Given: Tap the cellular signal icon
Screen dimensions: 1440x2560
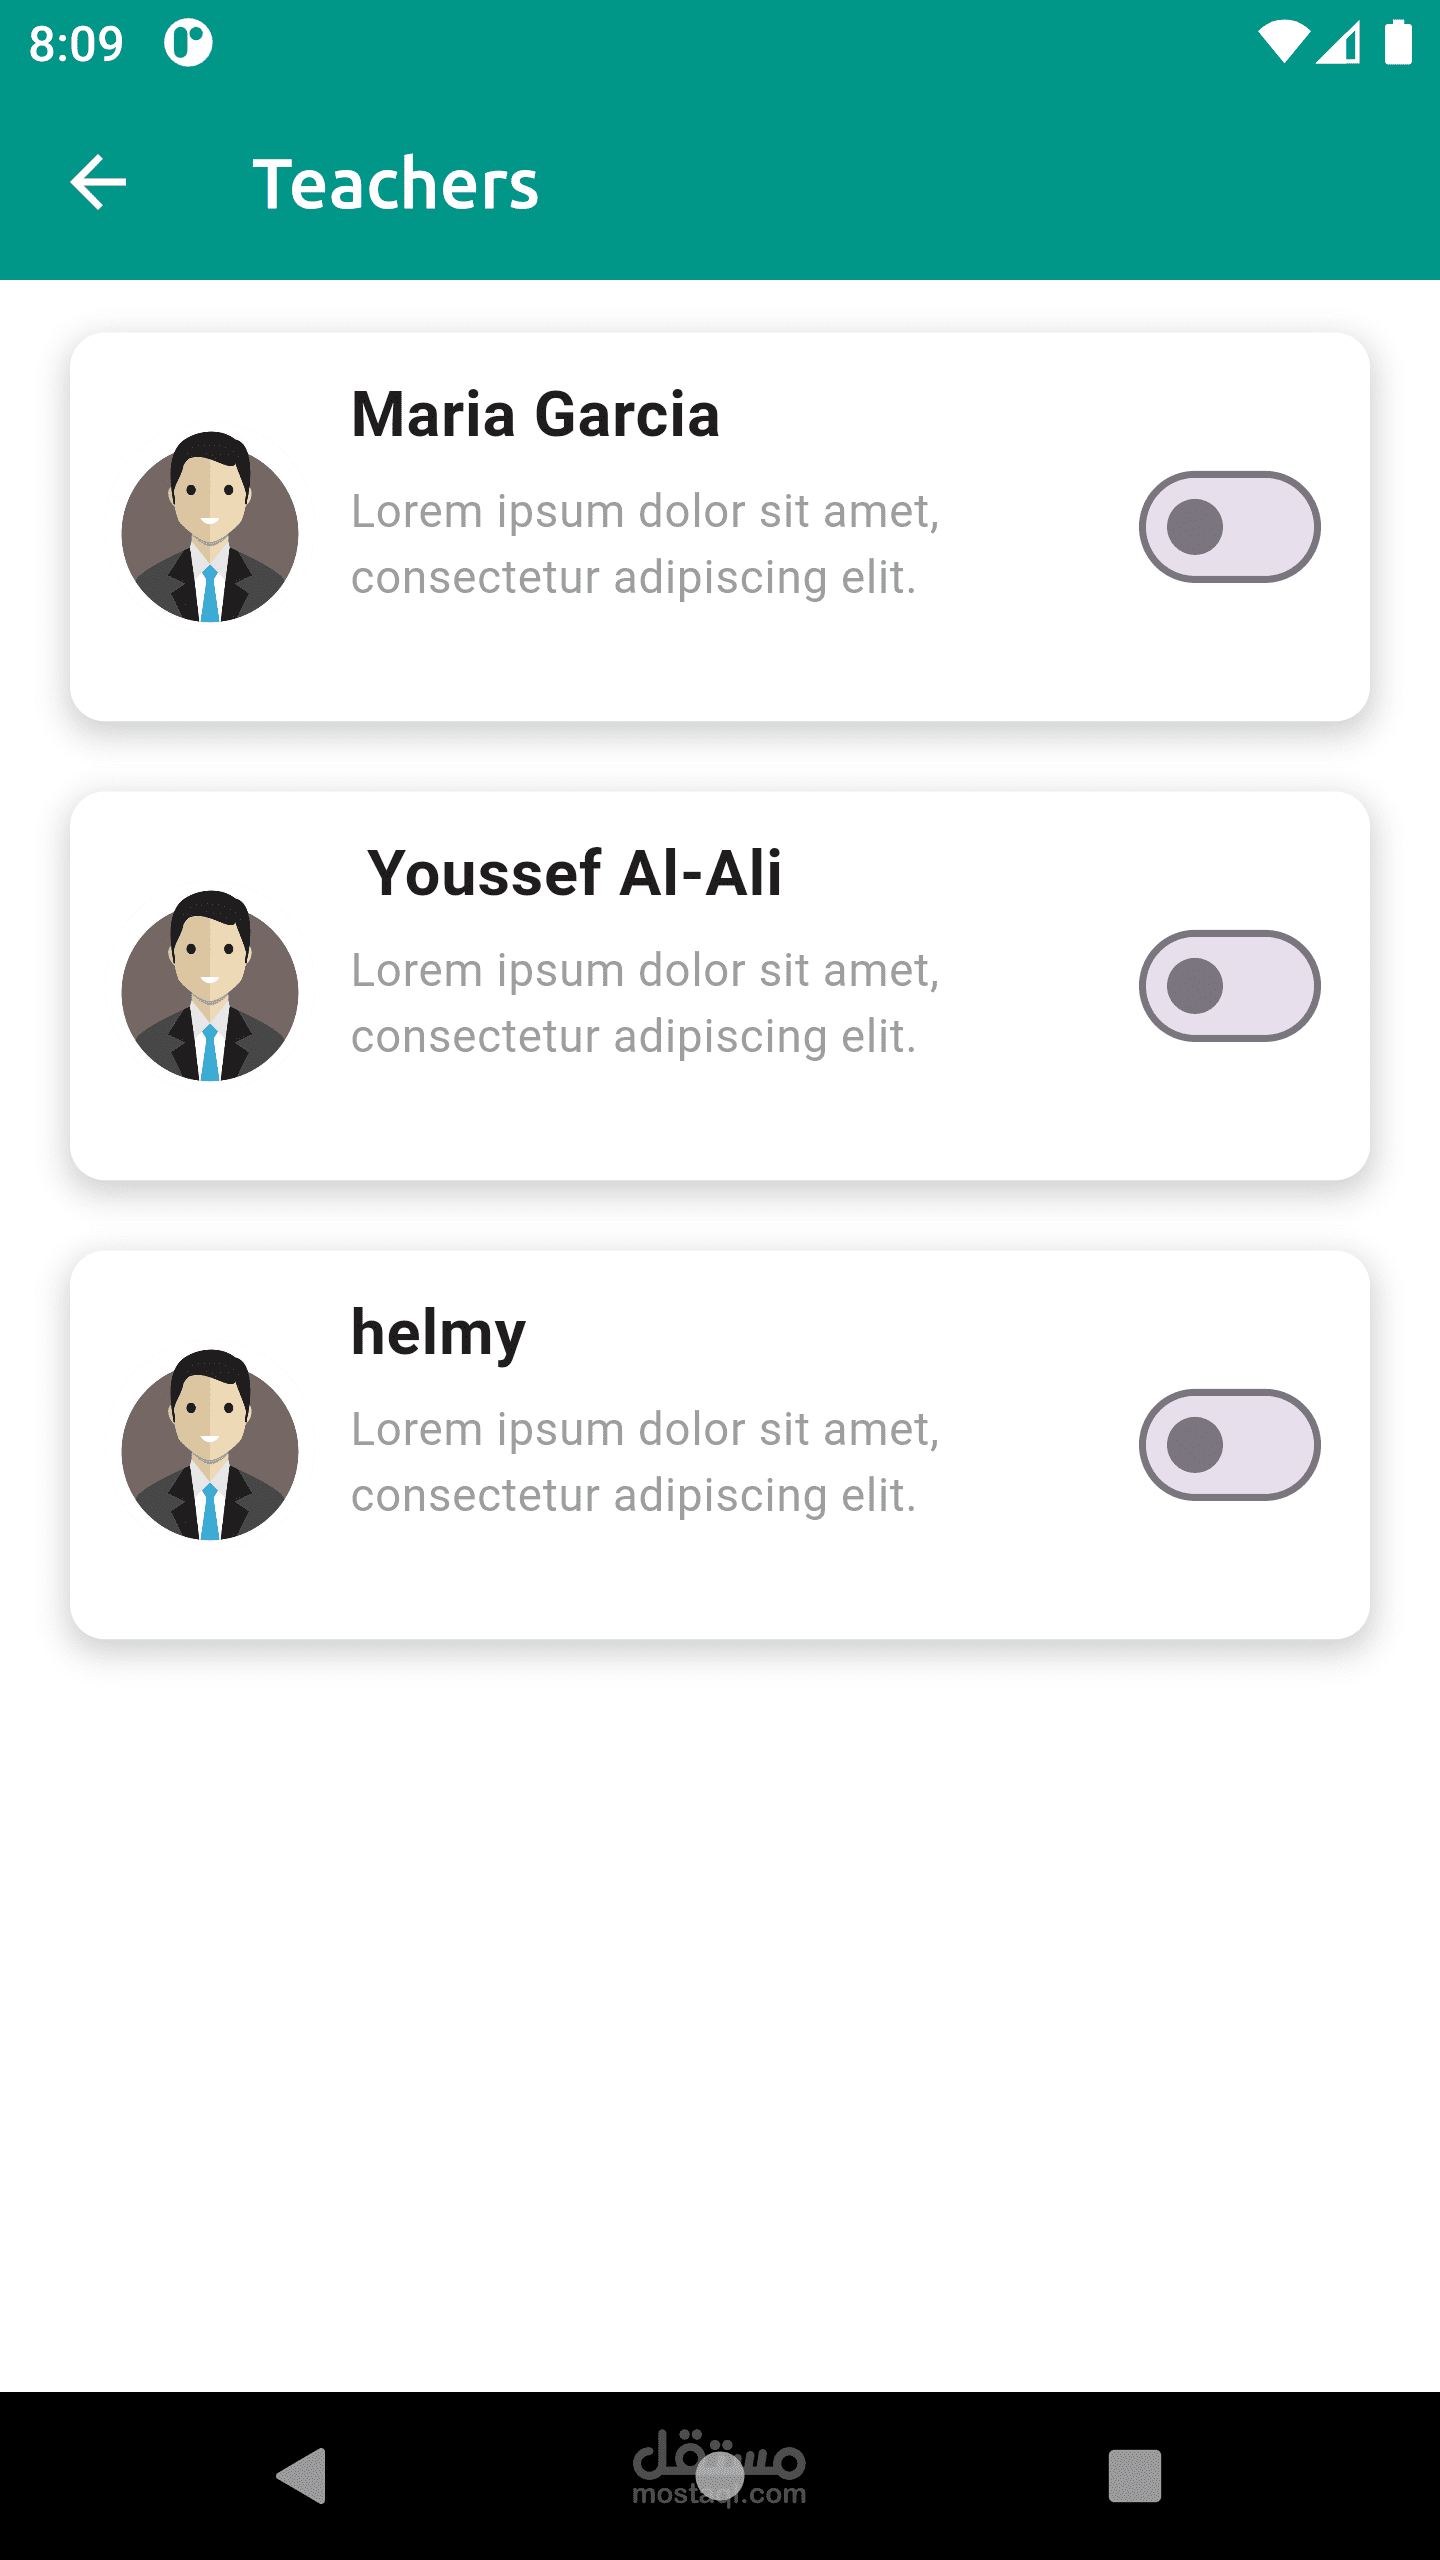Looking at the screenshot, I should [x=1339, y=43].
